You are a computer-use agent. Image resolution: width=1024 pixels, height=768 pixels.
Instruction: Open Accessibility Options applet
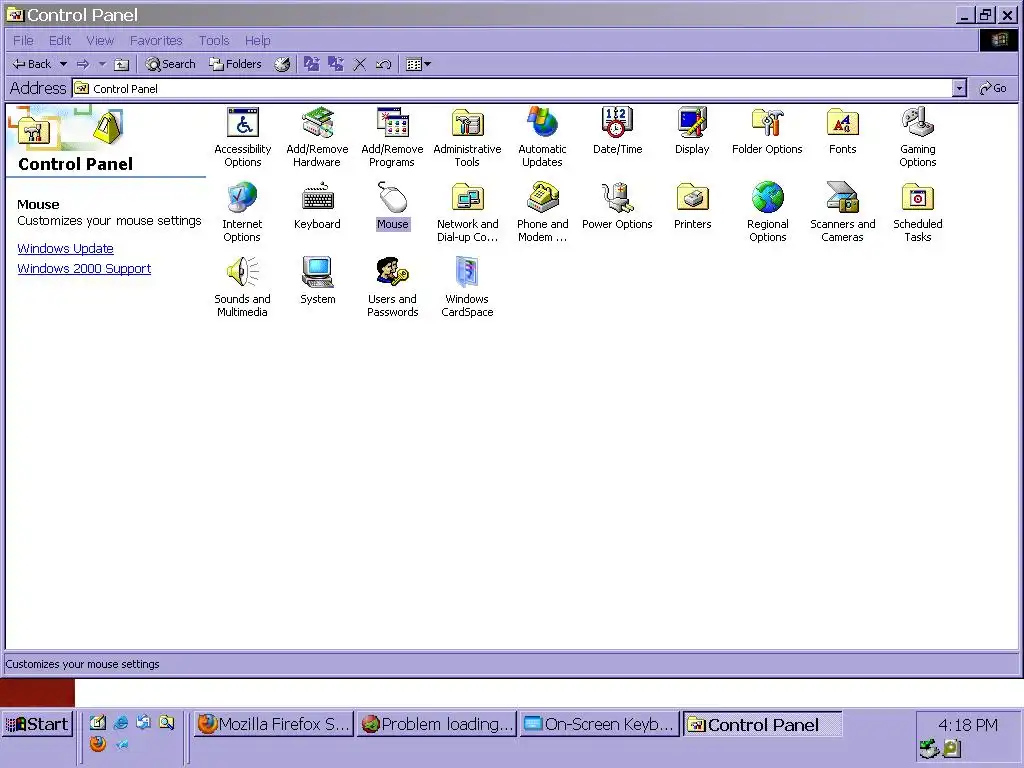pyautogui.click(x=242, y=123)
